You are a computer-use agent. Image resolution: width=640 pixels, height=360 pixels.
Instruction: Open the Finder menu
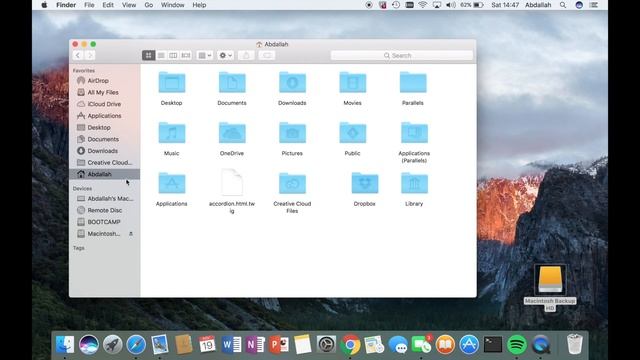click(66, 5)
